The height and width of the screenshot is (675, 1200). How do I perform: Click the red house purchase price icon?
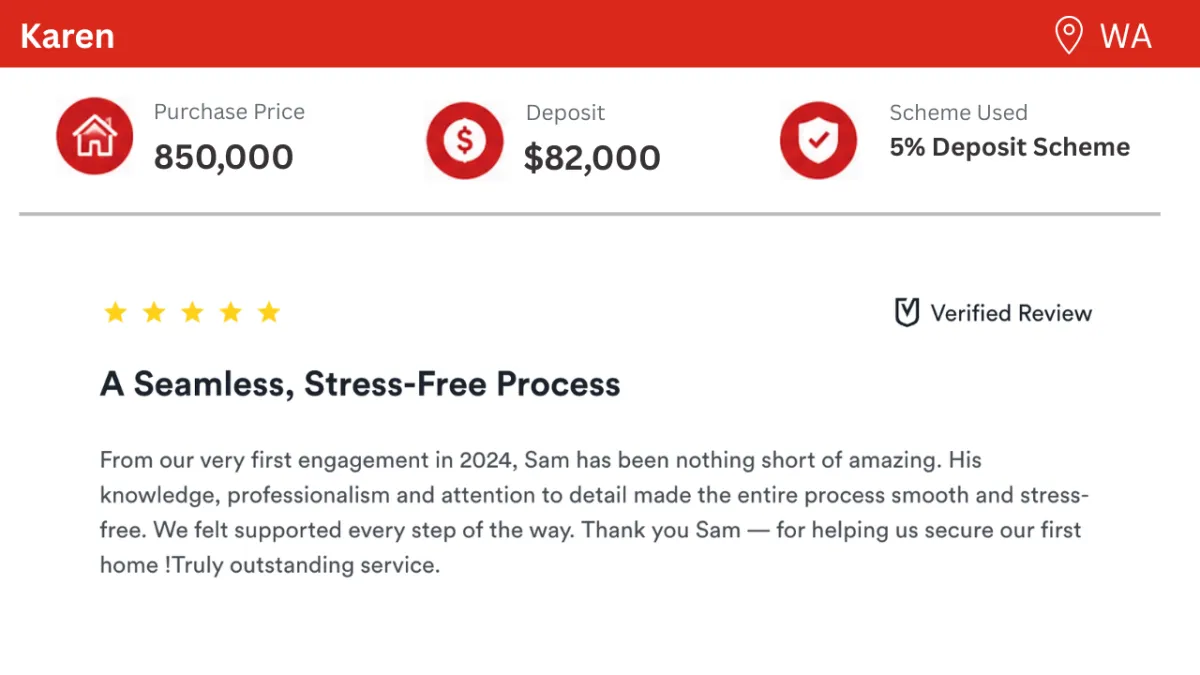point(94,137)
